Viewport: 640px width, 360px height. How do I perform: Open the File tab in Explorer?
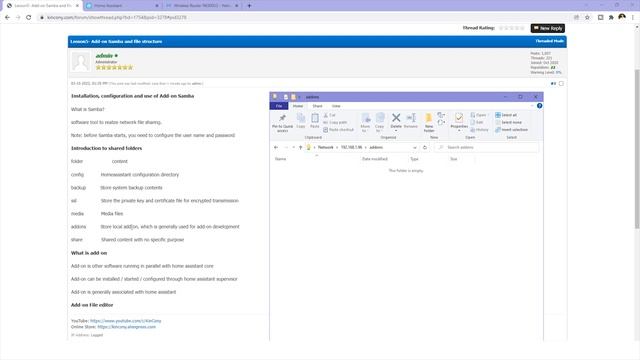pos(279,106)
